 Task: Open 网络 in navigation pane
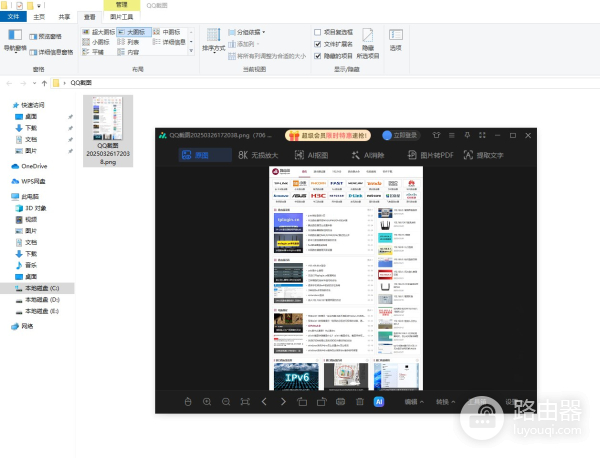pyautogui.click(x=27, y=326)
